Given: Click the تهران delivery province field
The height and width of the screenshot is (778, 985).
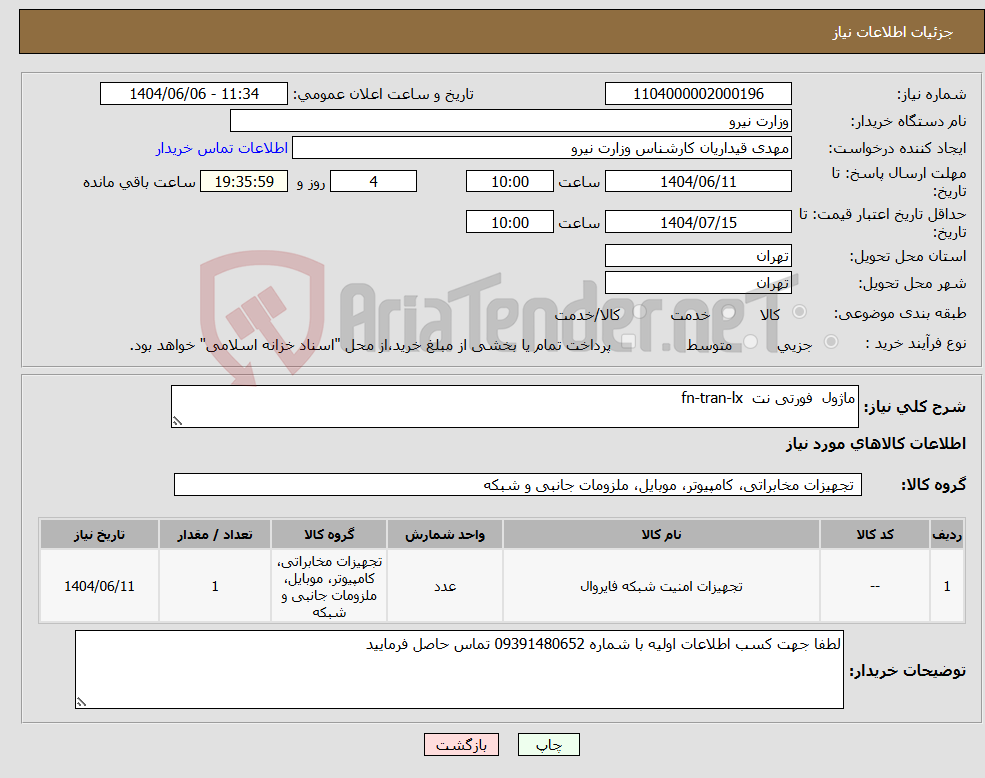Looking at the screenshot, I should pos(697,255).
